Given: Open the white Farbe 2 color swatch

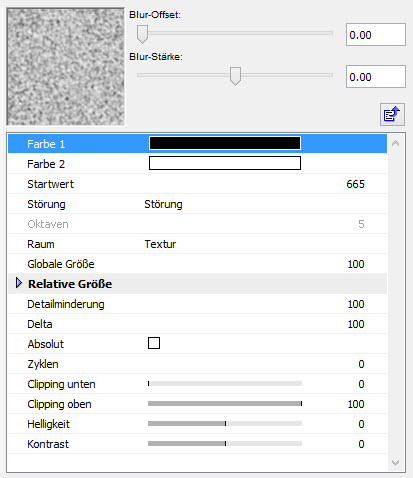Looking at the screenshot, I should click(x=225, y=163).
